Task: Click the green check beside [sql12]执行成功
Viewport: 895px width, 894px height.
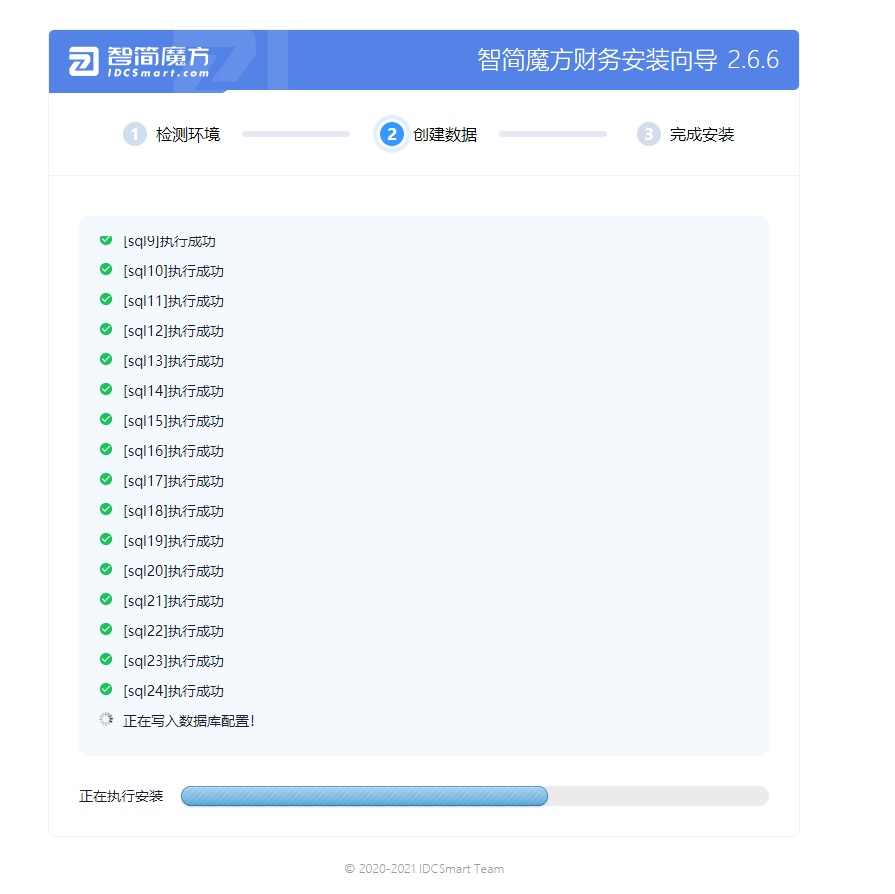Action: click(105, 330)
